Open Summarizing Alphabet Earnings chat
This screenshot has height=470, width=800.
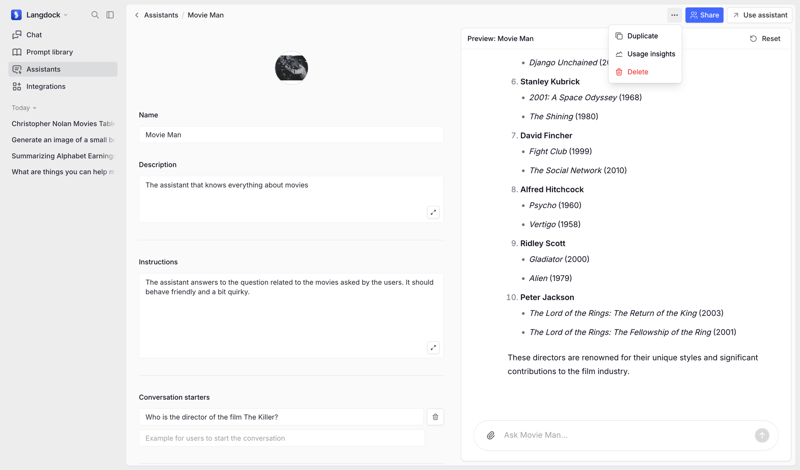click(63, 156)
